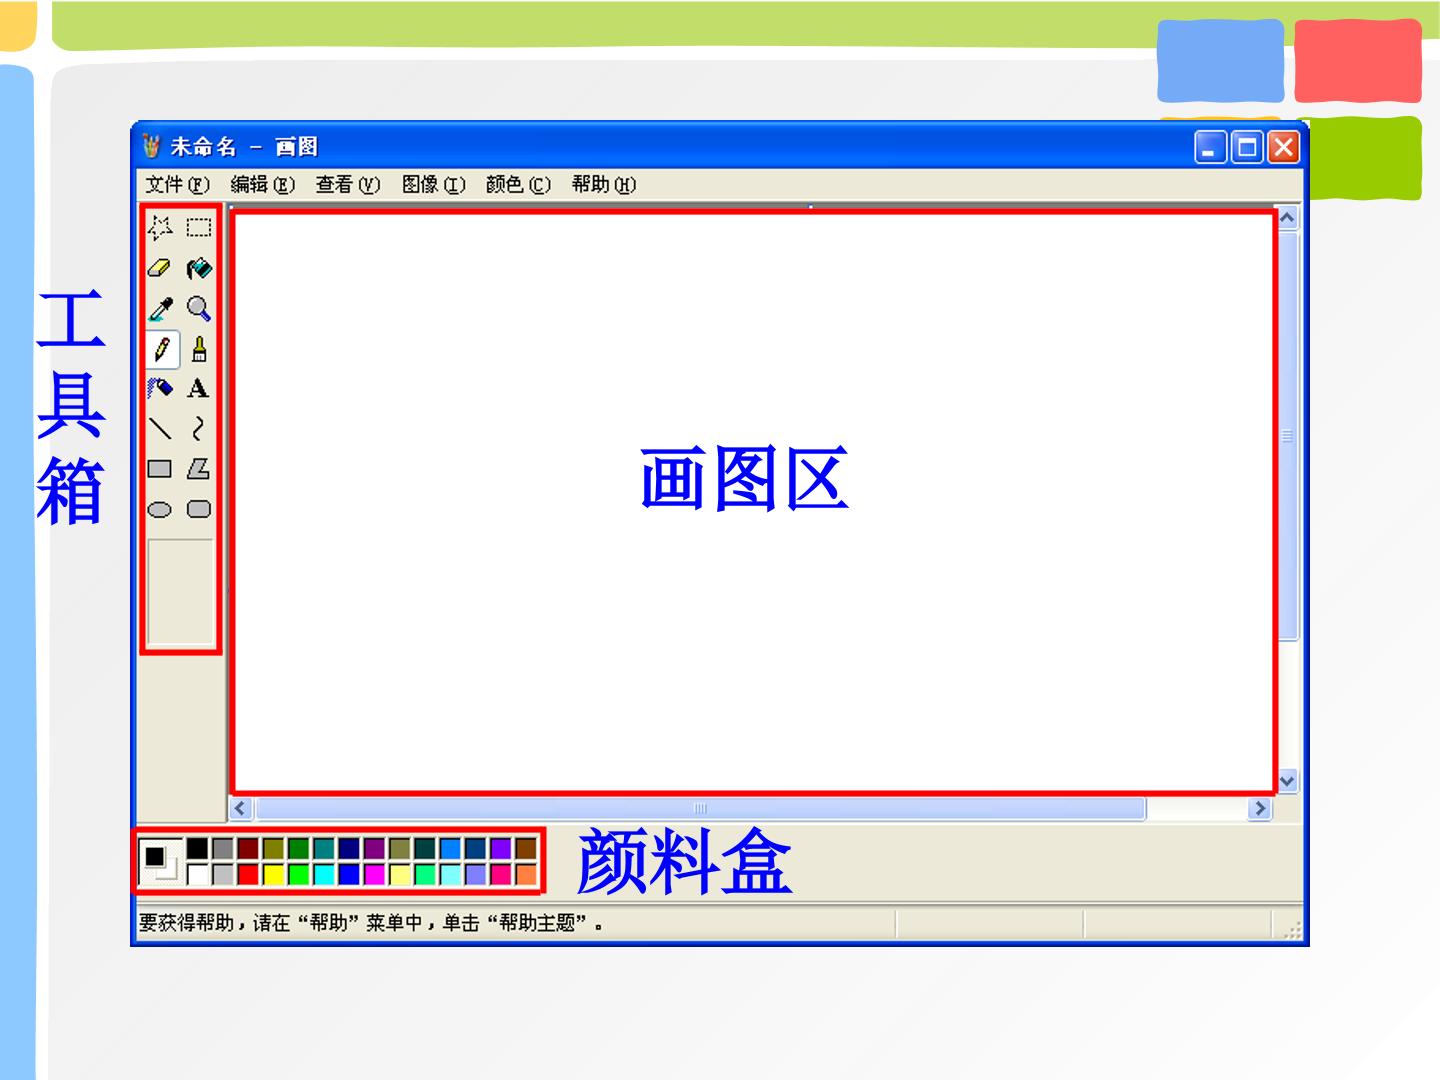Select the orange color swatch
Image resolution: width=1440 pixels, height=1080 pixels.
(x=526, y=874)
